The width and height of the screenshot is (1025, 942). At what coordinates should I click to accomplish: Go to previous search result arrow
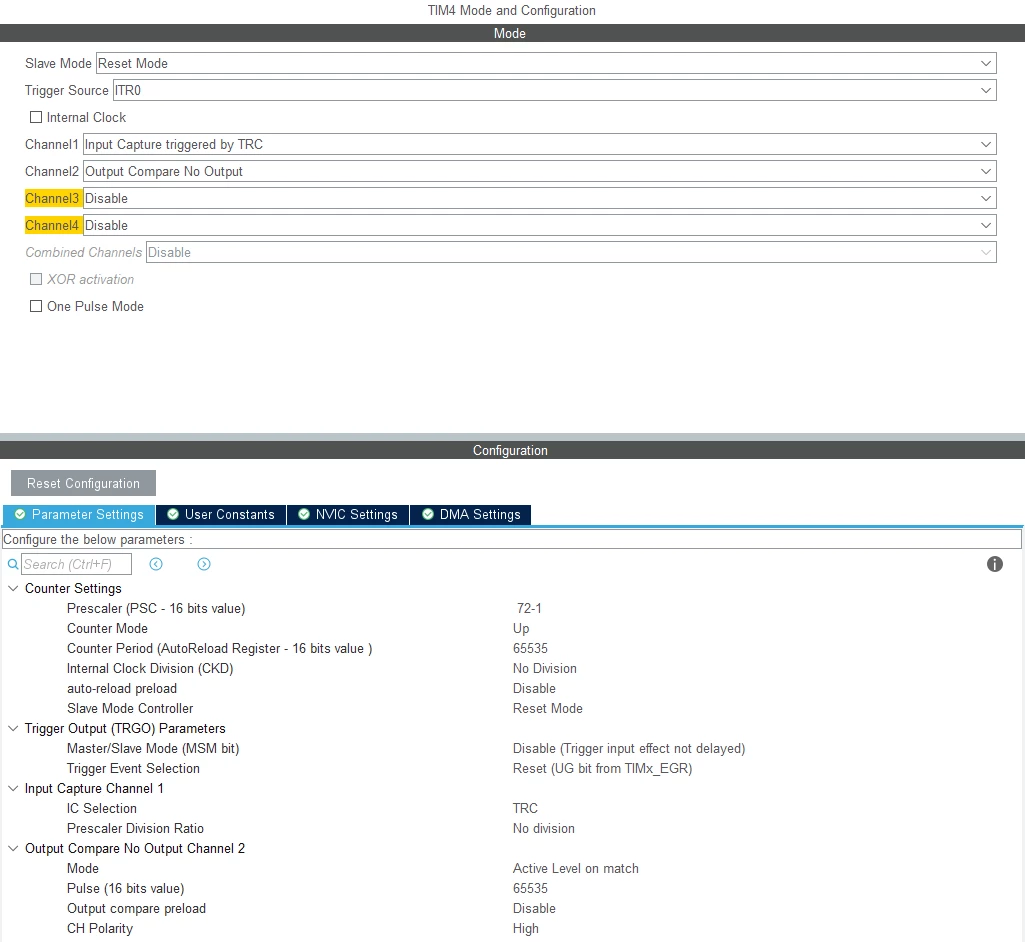156,564
